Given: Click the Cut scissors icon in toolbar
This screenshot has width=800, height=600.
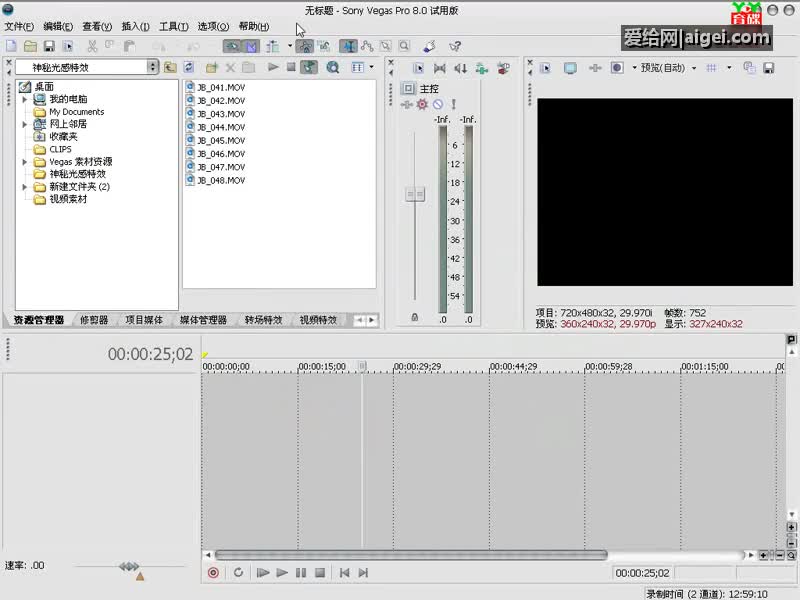Looking at the screenshot, I should [x=92, y=46].
